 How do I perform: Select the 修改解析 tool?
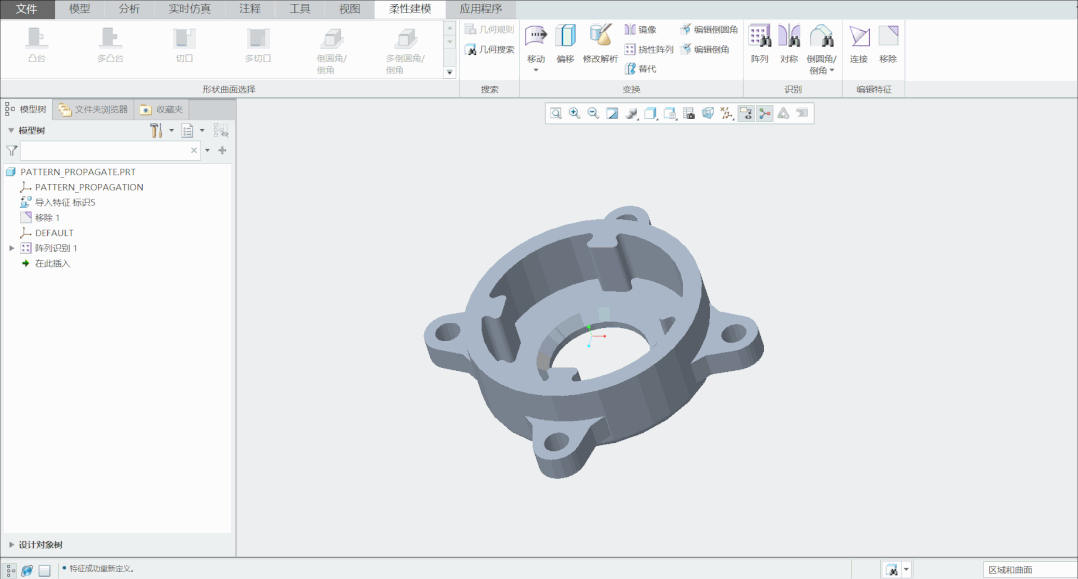pos(600,44)
